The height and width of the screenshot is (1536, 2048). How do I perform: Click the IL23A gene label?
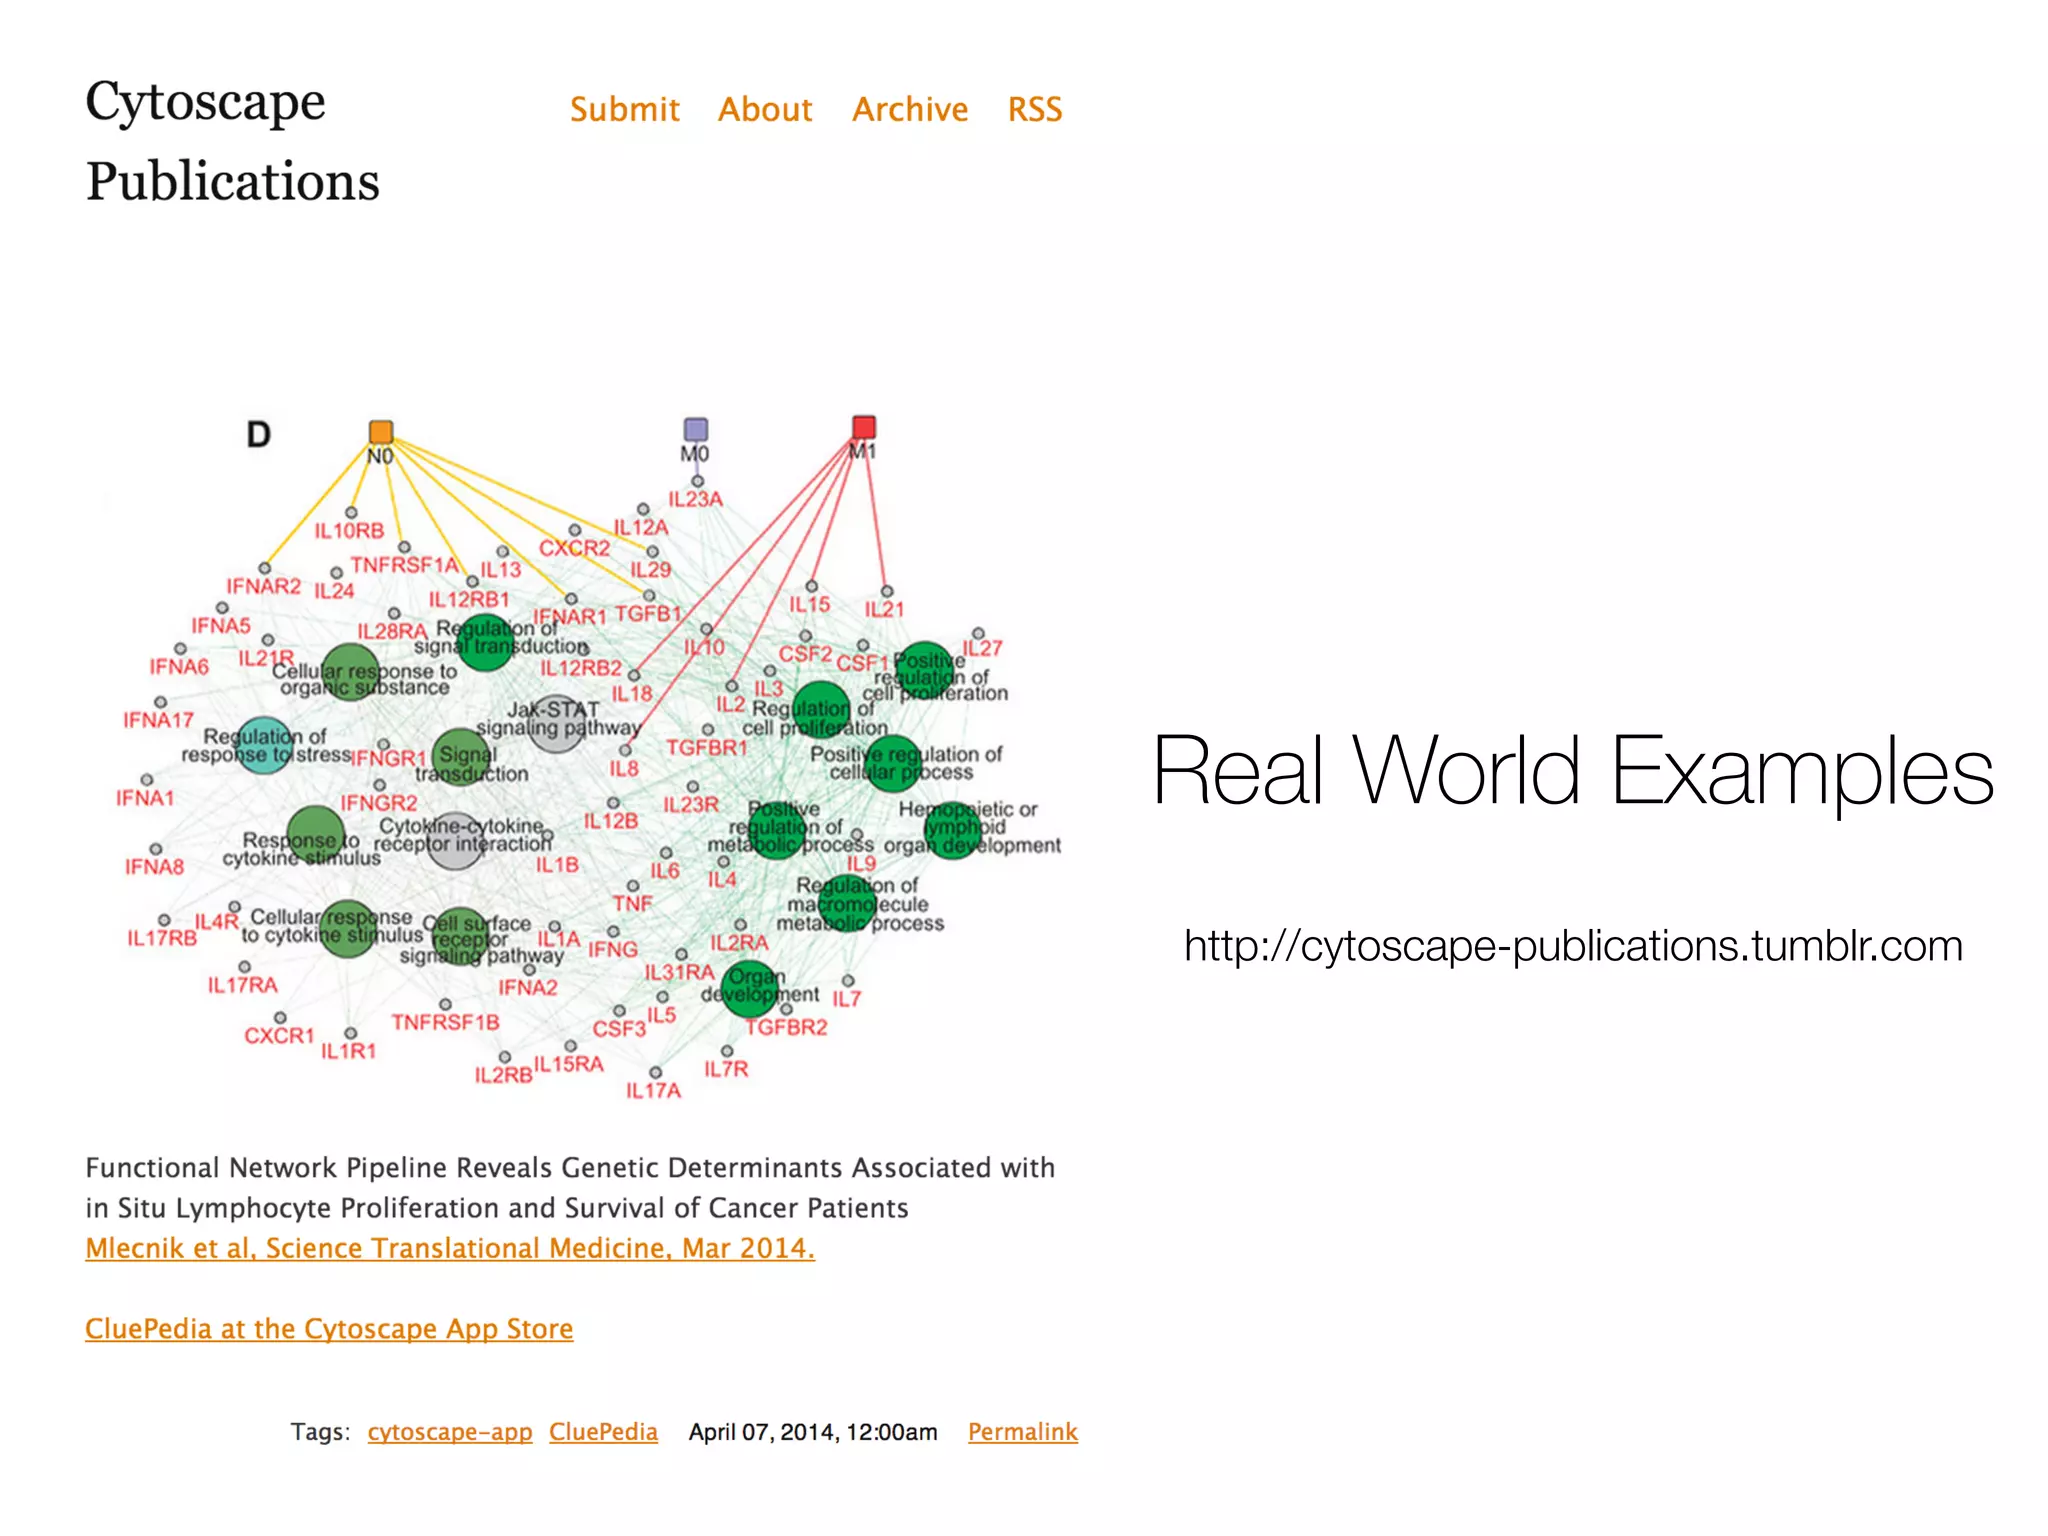(695, 499)
